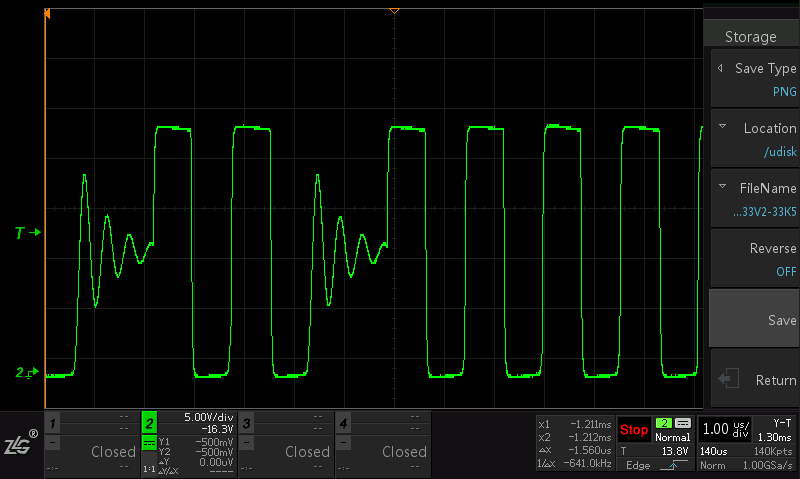Click the triangle next to Location
This screenshot has height=479, width=800.
(722, 126)
